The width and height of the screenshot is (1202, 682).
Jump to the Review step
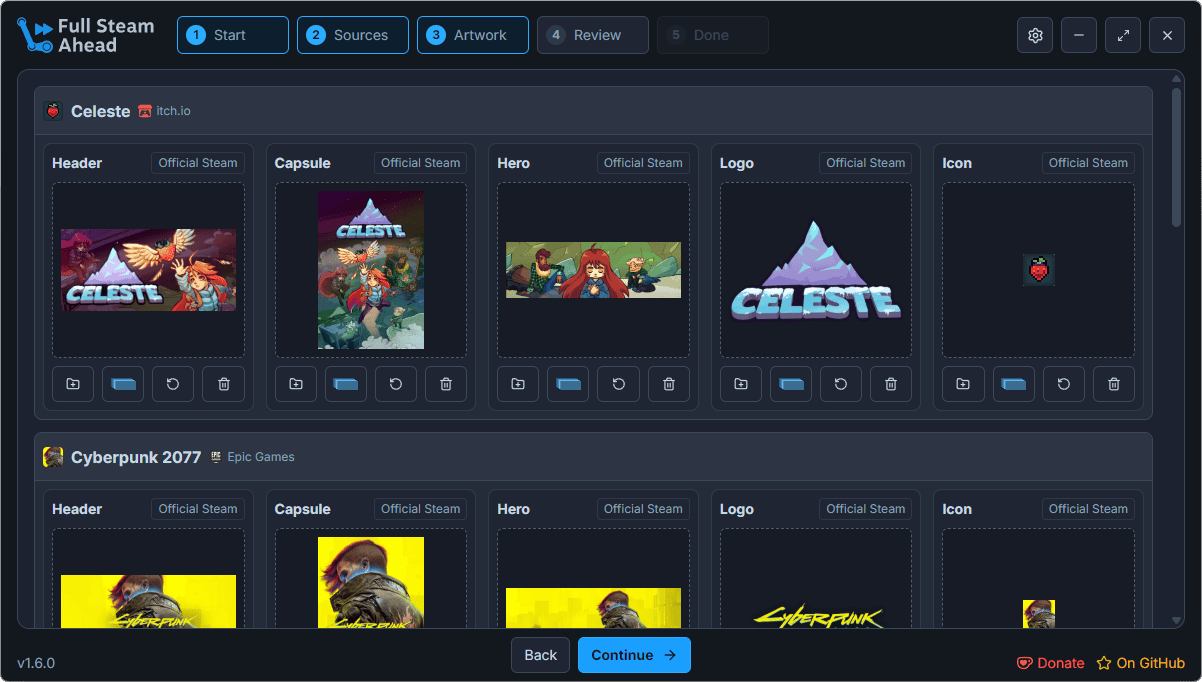point(593,35)
